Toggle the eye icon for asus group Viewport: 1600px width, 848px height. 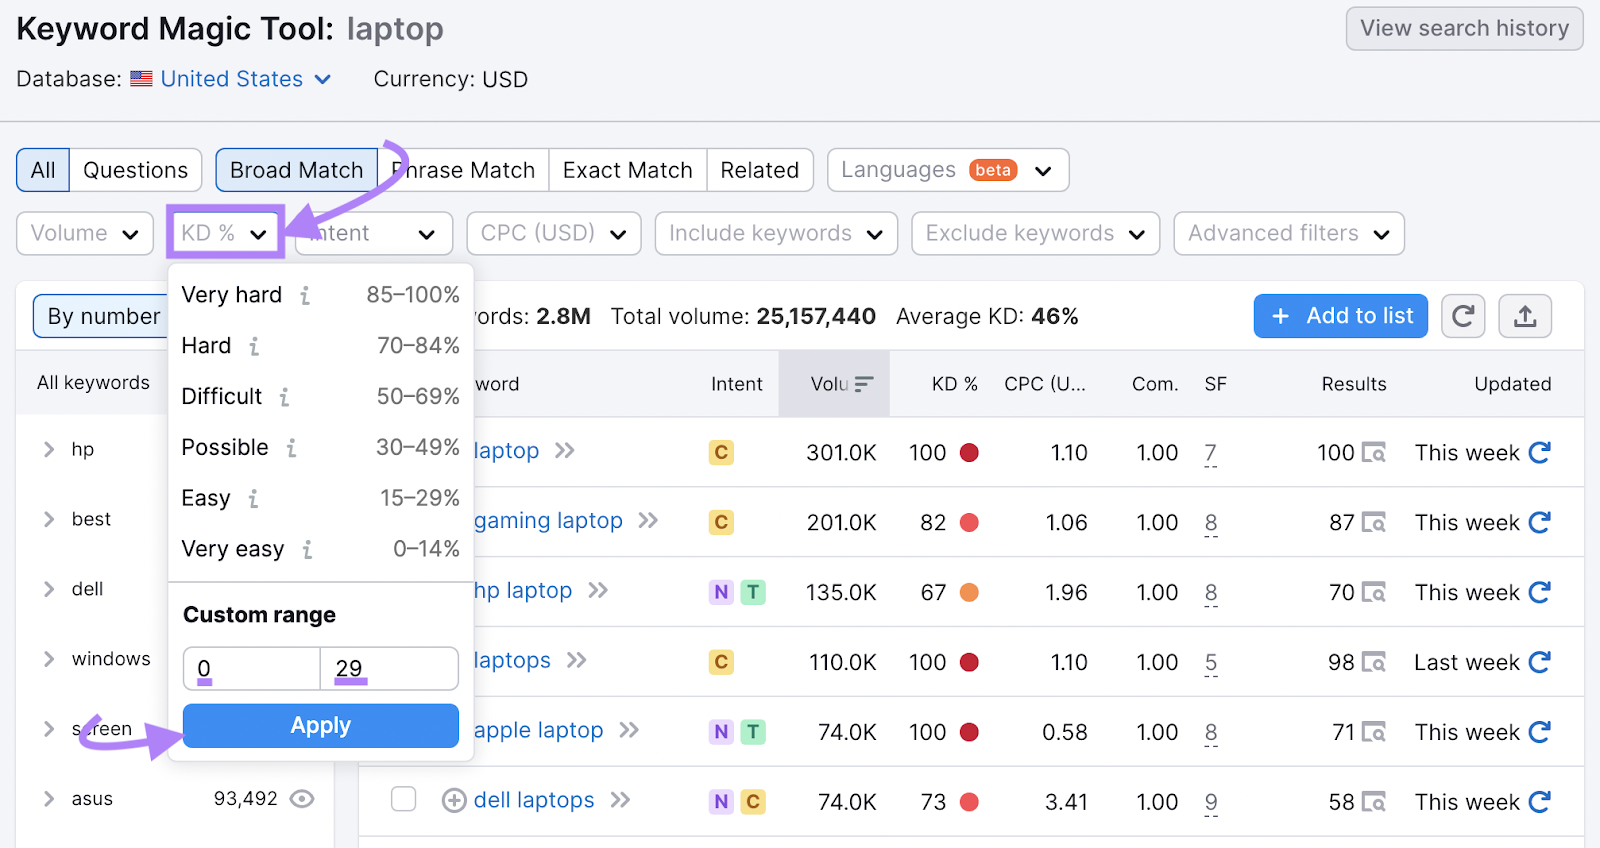302,799
